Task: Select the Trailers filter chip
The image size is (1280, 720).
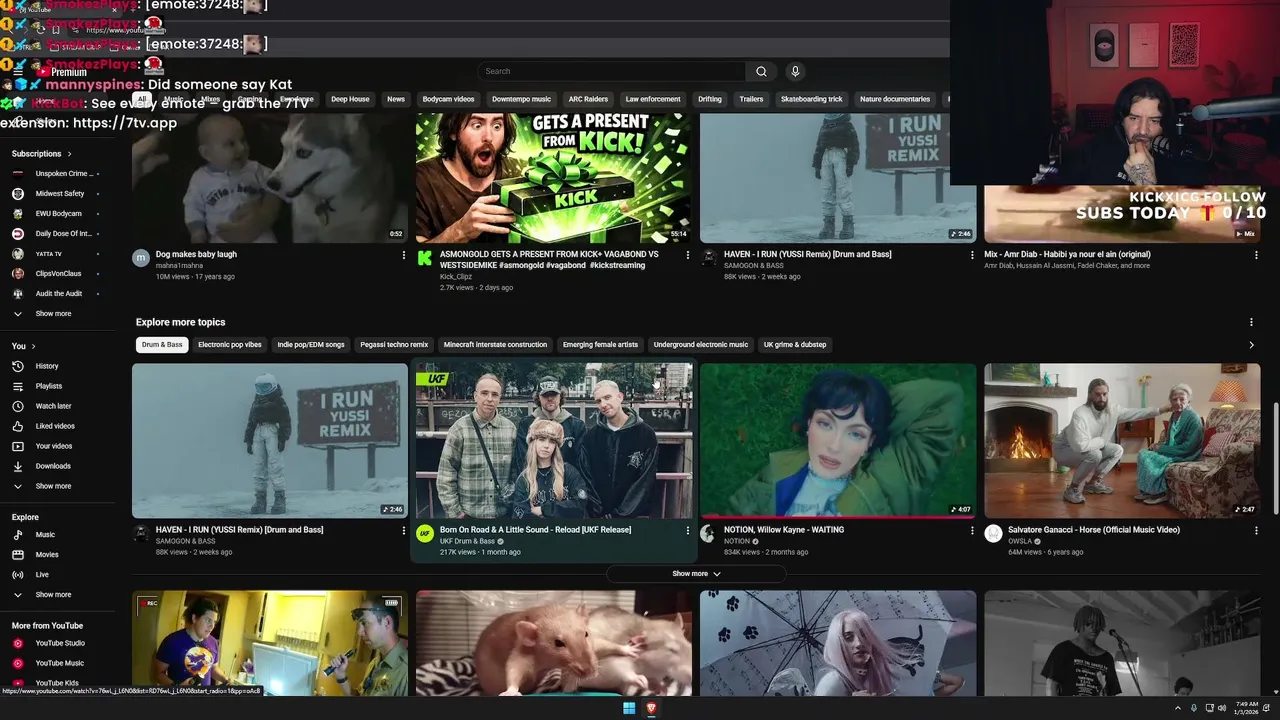Action: tap(751, 99)
